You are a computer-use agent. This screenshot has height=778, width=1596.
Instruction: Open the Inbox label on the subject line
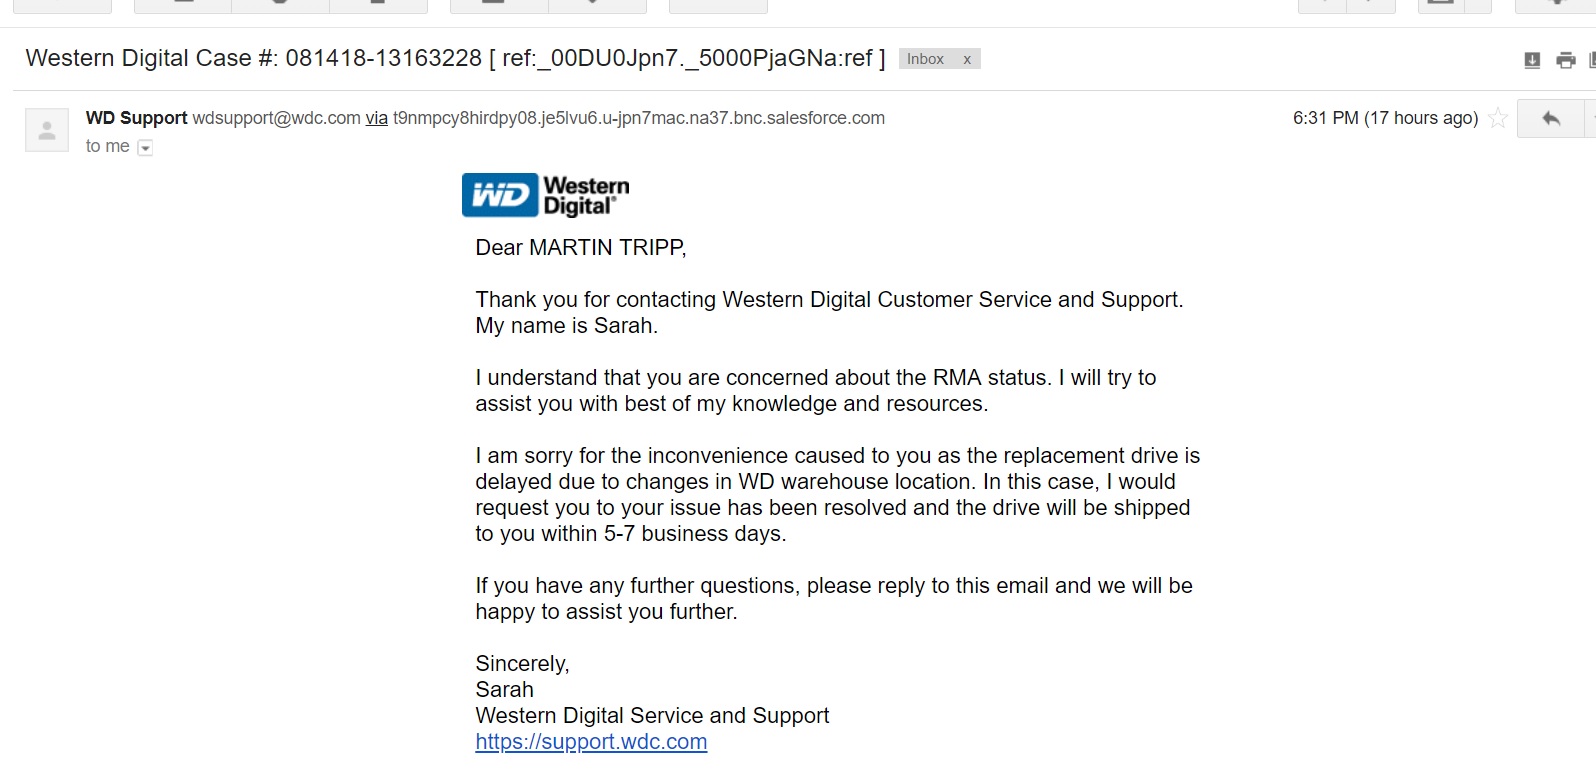(925, 59)
